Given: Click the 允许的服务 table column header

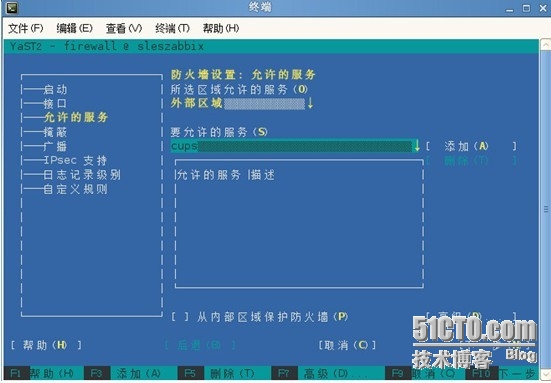Looking at the screenshot, I should pos(209,175).
